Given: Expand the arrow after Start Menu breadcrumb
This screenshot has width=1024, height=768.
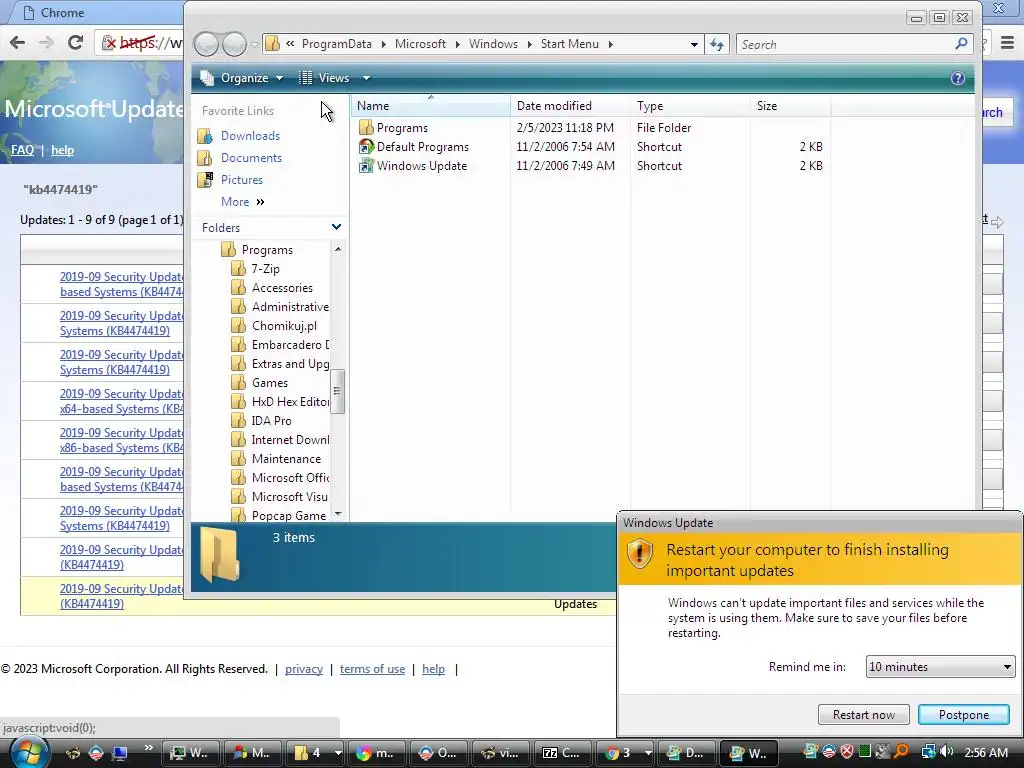Looking at the screenshot, I should [611, 44].
